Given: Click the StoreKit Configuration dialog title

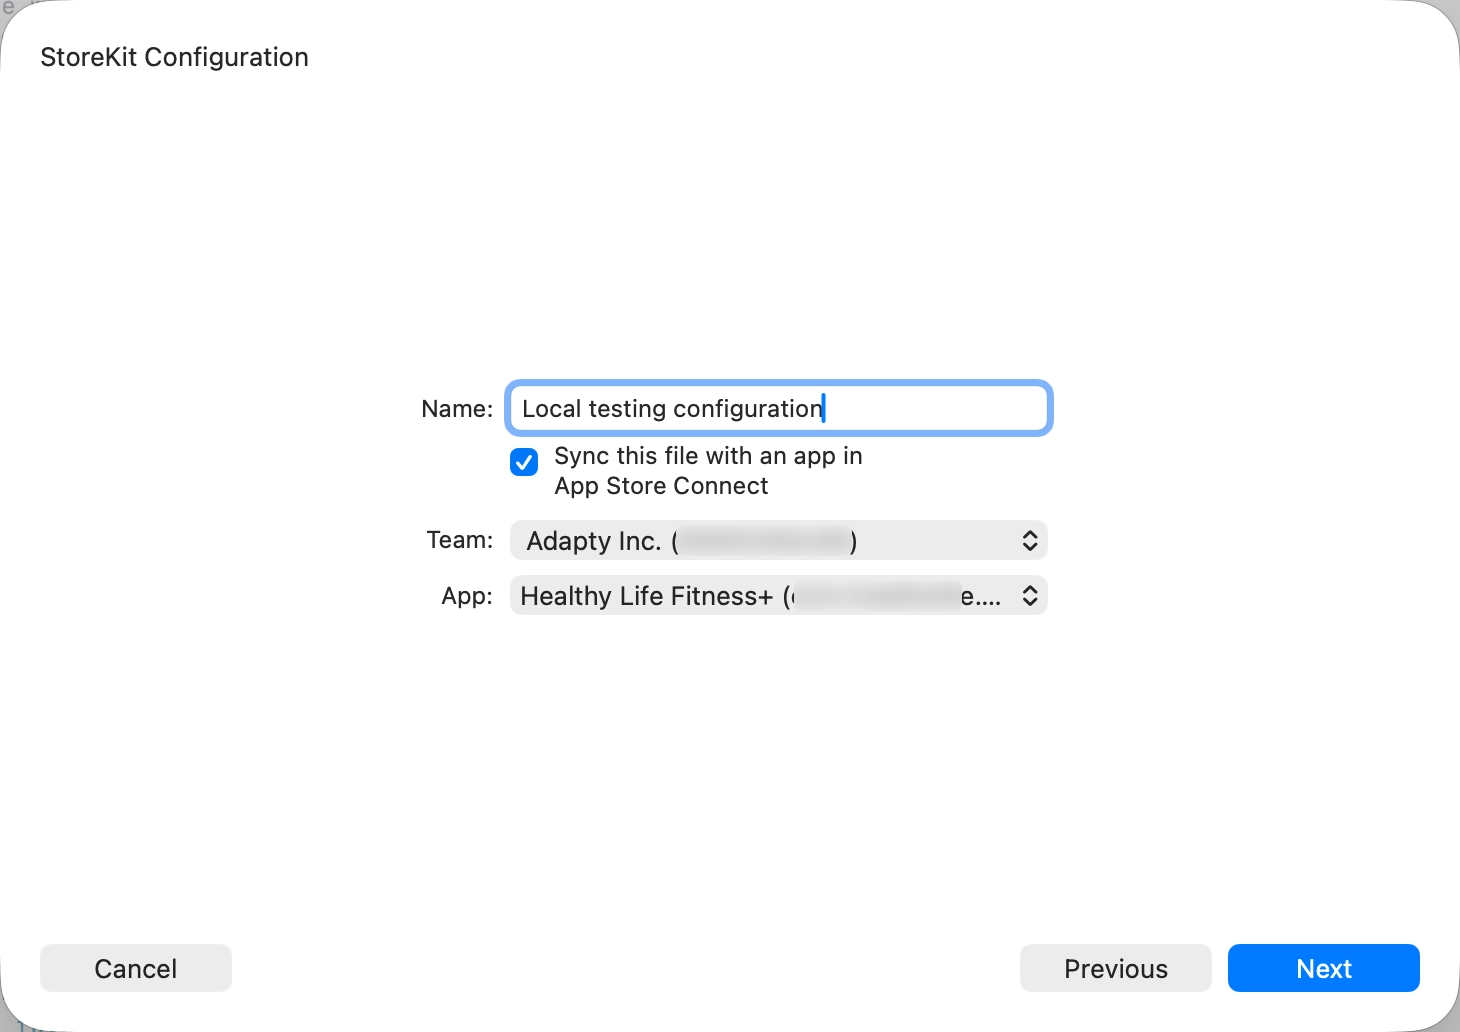Looking at the screenshot, I should coord(174,57).
